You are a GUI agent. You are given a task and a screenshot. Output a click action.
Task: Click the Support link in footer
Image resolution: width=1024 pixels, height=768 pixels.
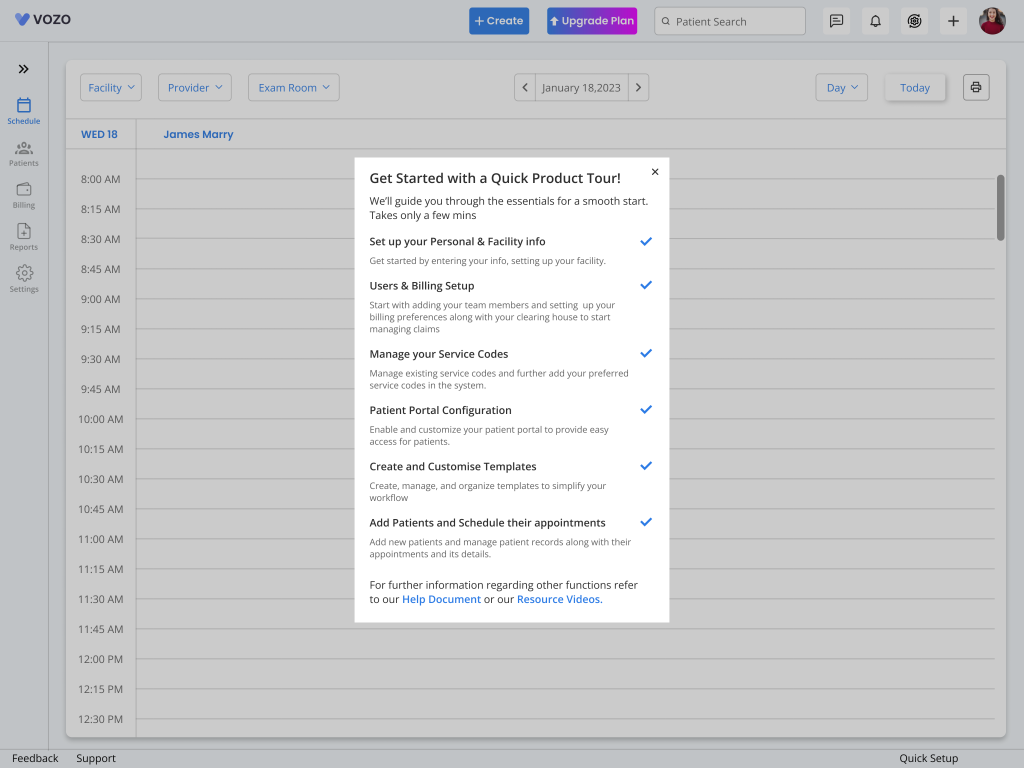(96, 758)
